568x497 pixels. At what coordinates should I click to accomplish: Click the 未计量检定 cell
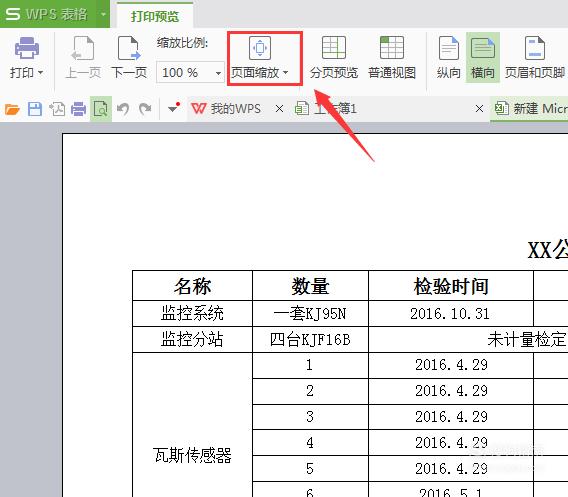click(468, 339)
